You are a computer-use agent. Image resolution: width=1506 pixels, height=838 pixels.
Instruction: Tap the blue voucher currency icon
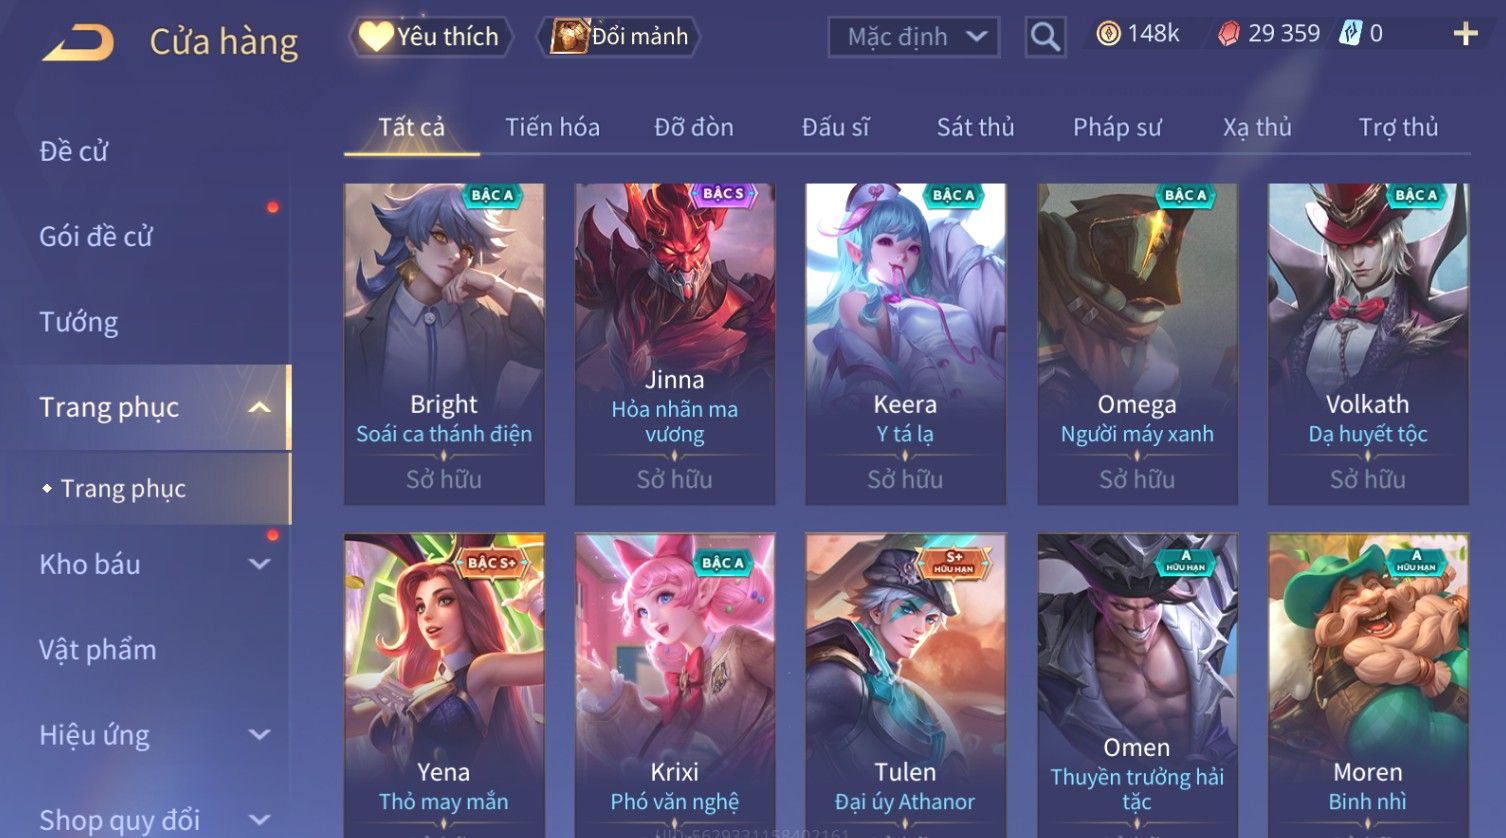[1351, 34]
